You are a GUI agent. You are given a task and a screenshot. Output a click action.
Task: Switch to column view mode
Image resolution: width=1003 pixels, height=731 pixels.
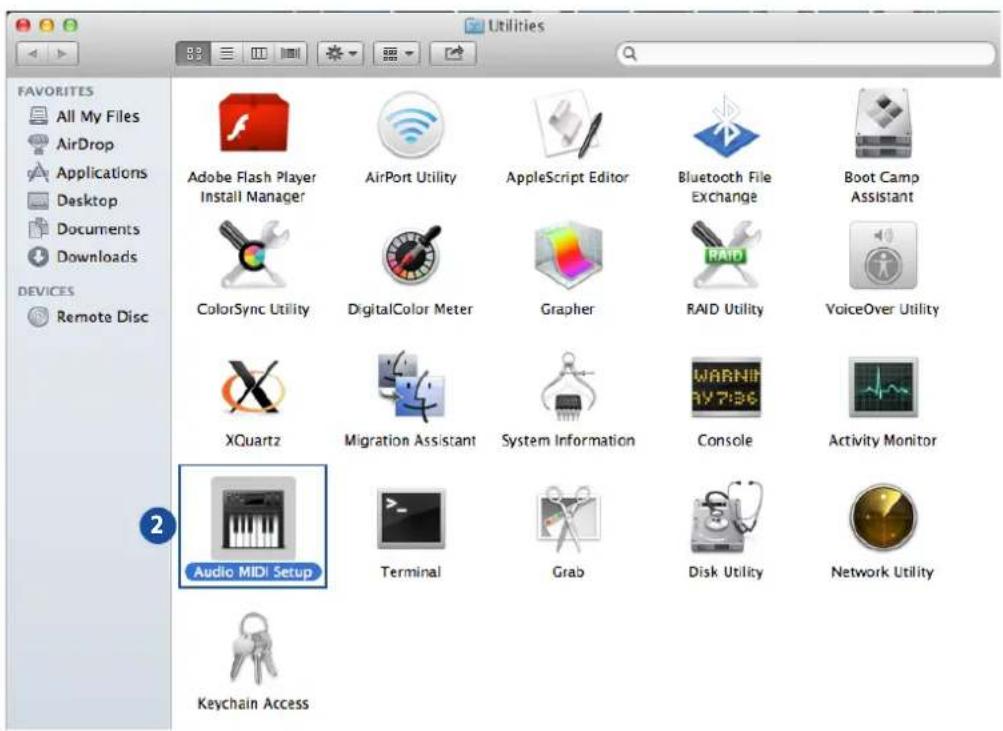click(259, 54)
